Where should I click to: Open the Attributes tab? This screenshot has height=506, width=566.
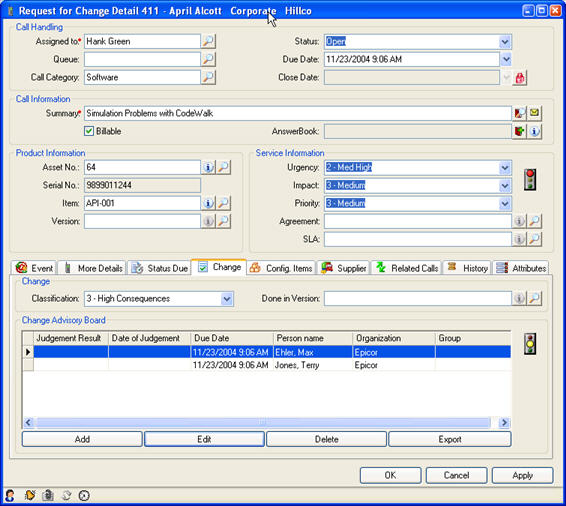[x=521, y=268]
